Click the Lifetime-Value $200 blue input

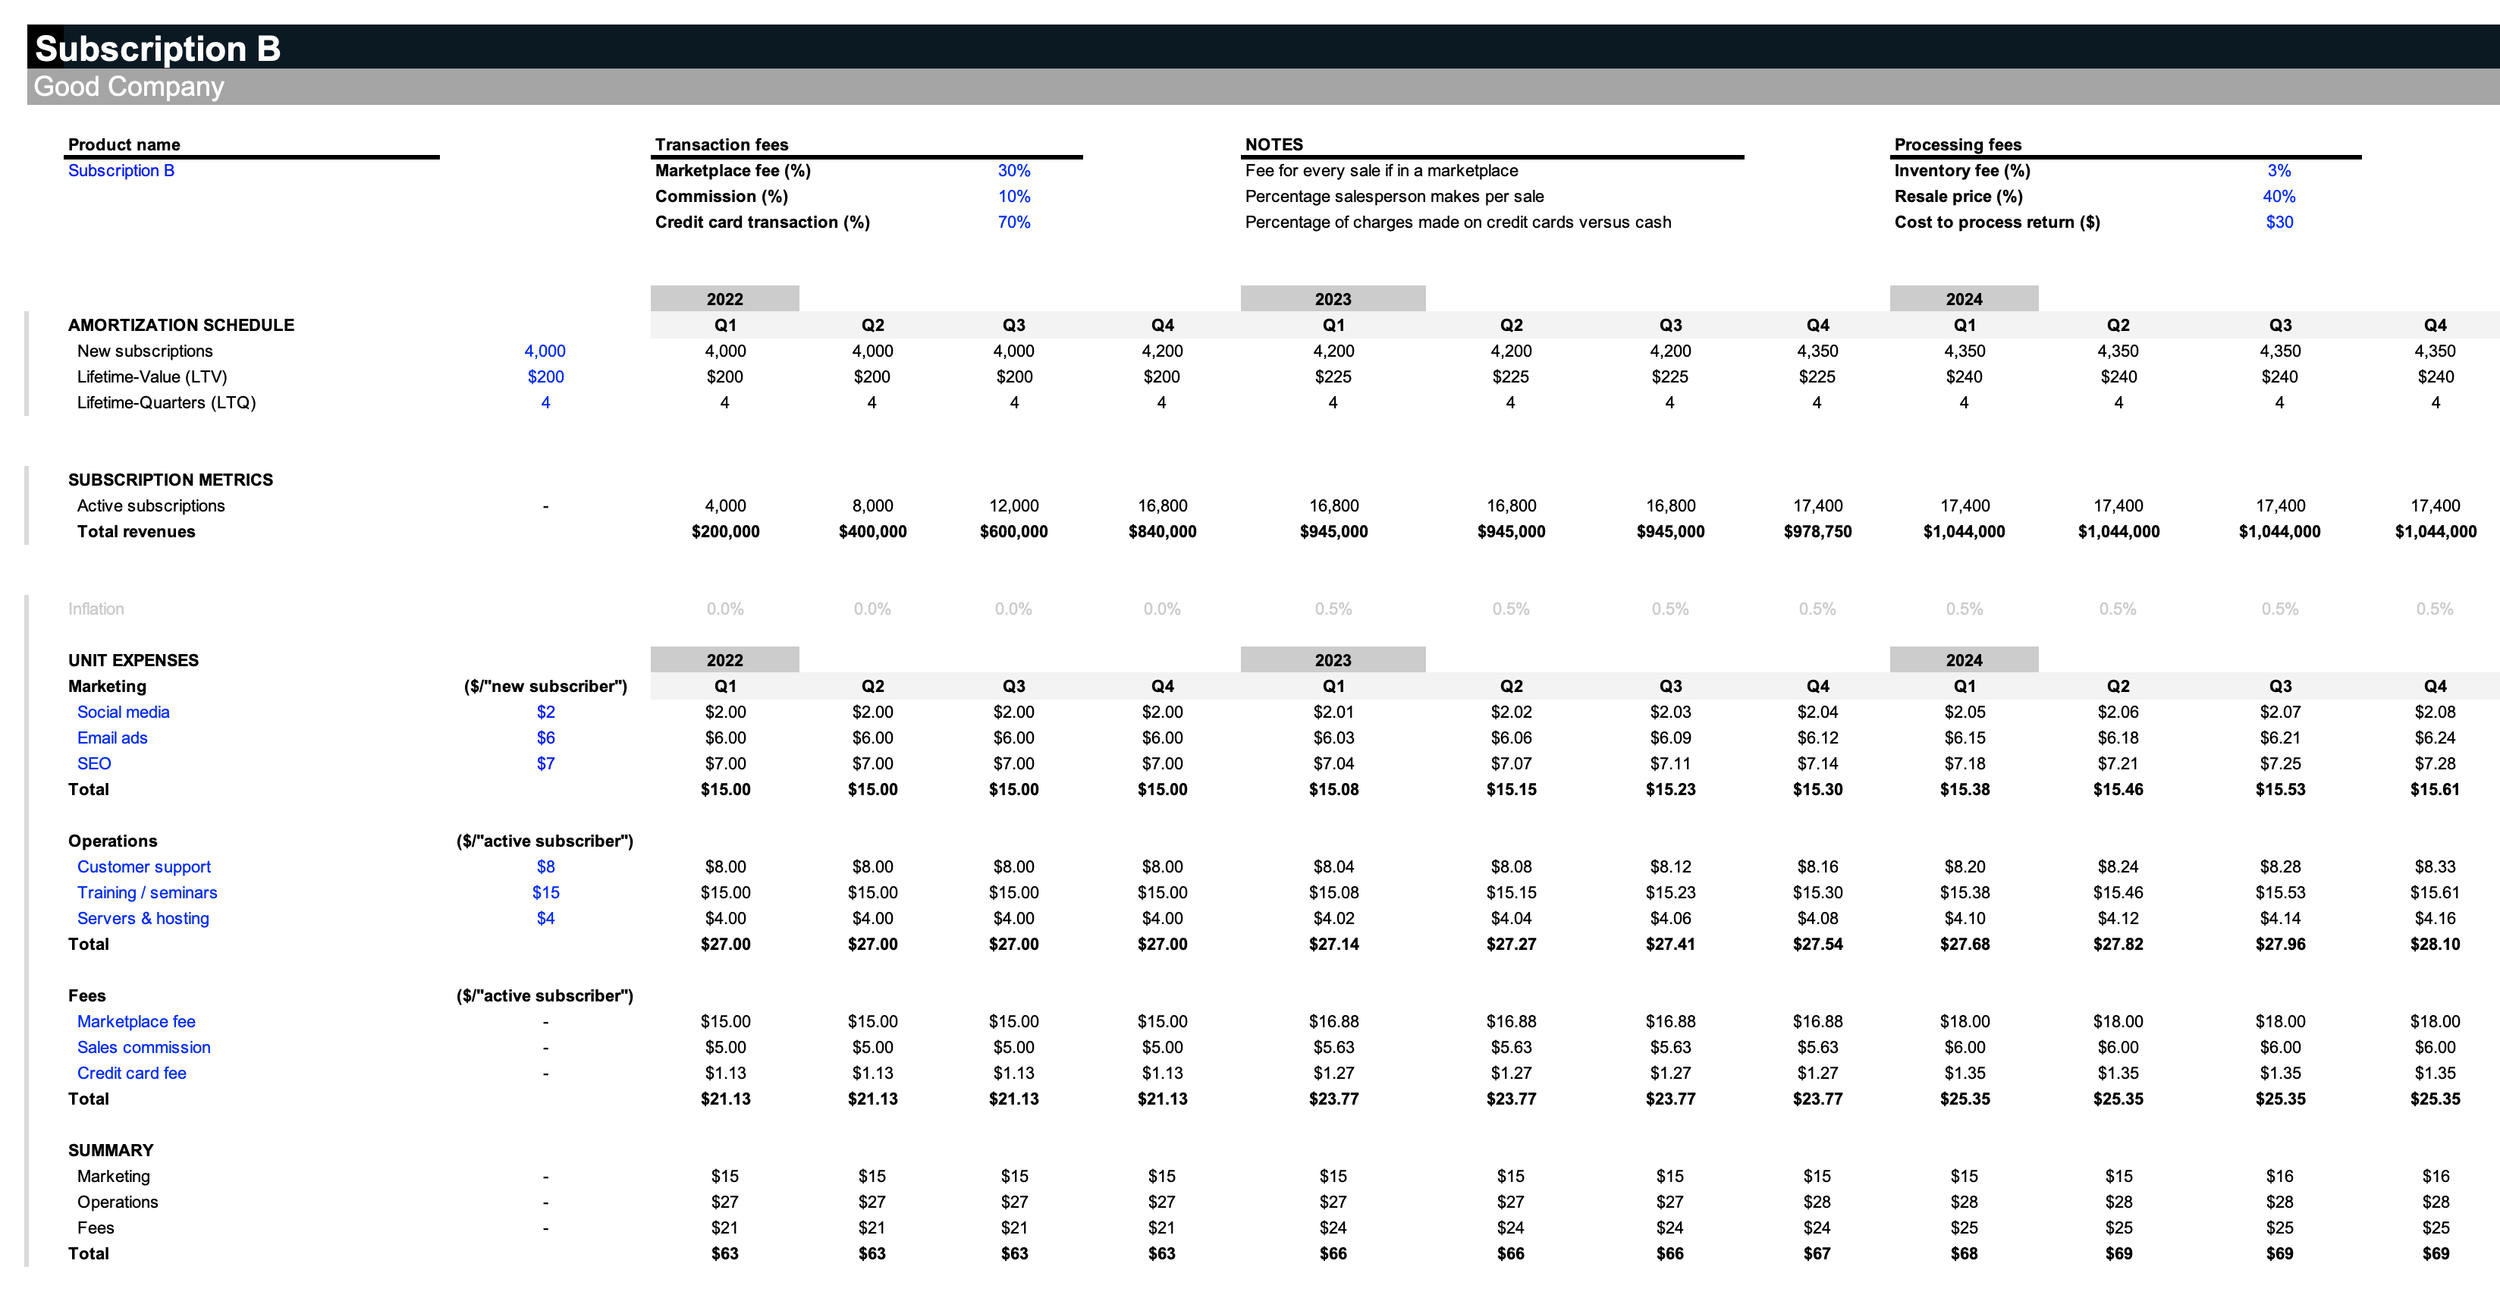point(545,377)
